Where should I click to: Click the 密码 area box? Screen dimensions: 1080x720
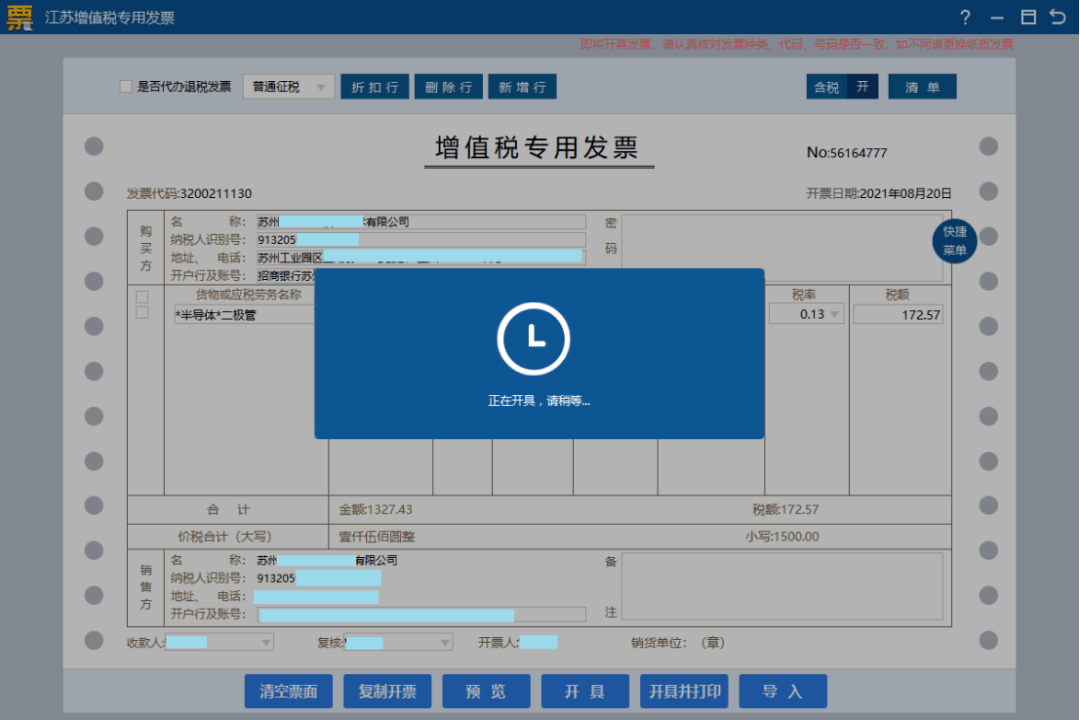coord(782,247)
